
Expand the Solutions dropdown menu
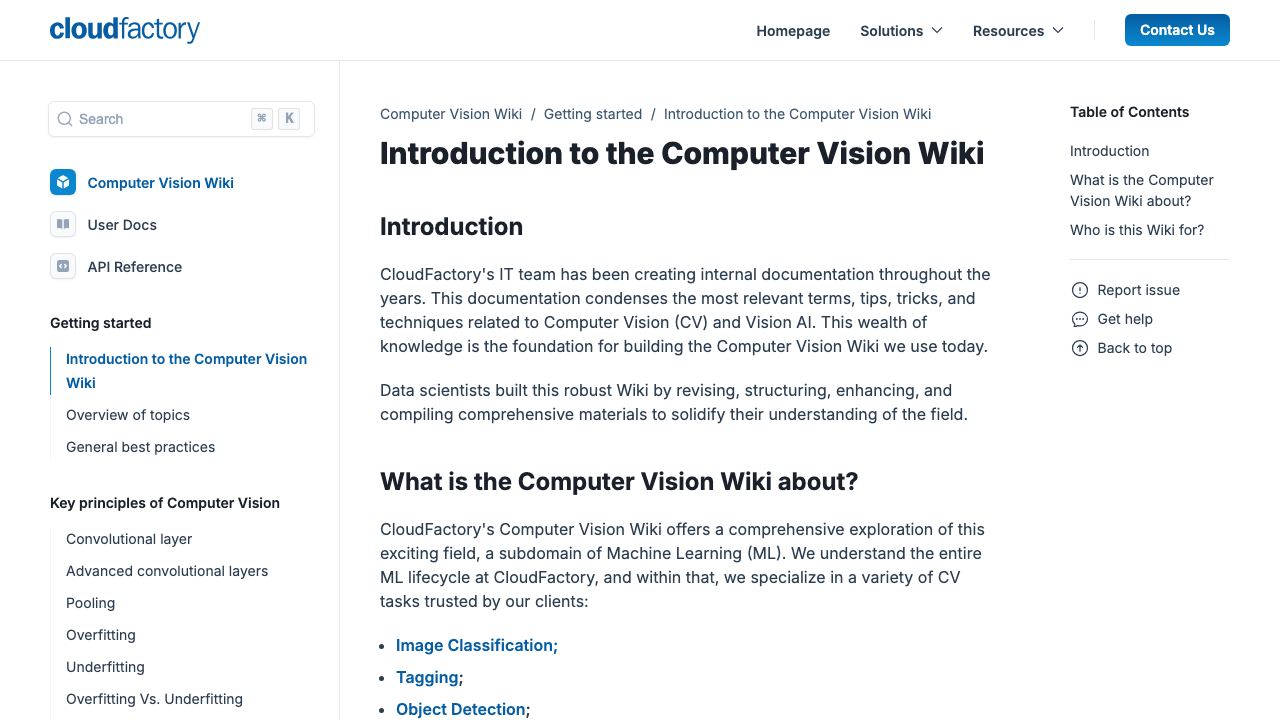(x=901, y=31)
